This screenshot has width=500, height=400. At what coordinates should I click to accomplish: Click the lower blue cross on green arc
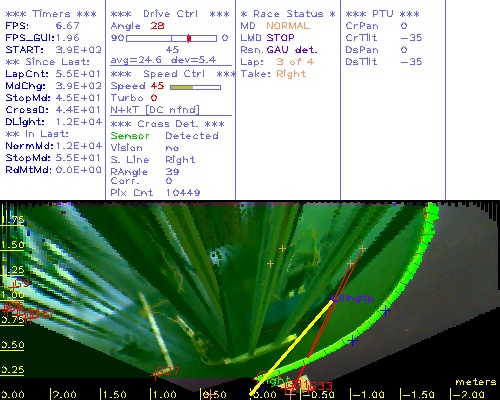click(352, 341)
